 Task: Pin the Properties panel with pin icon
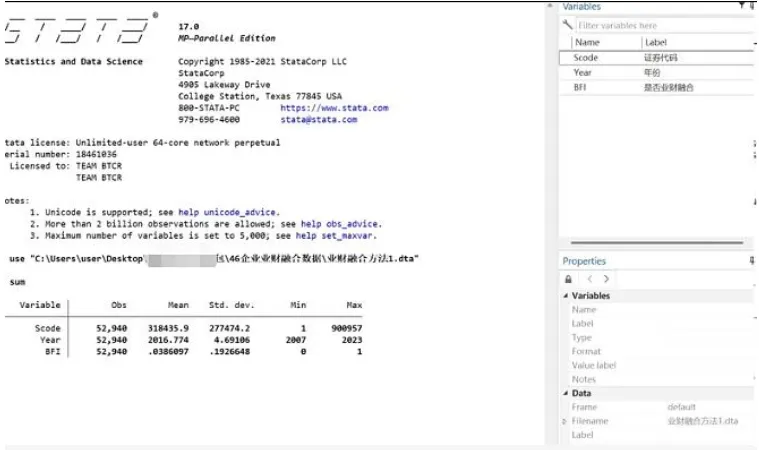pyautogui.click(x=752, y=260)
